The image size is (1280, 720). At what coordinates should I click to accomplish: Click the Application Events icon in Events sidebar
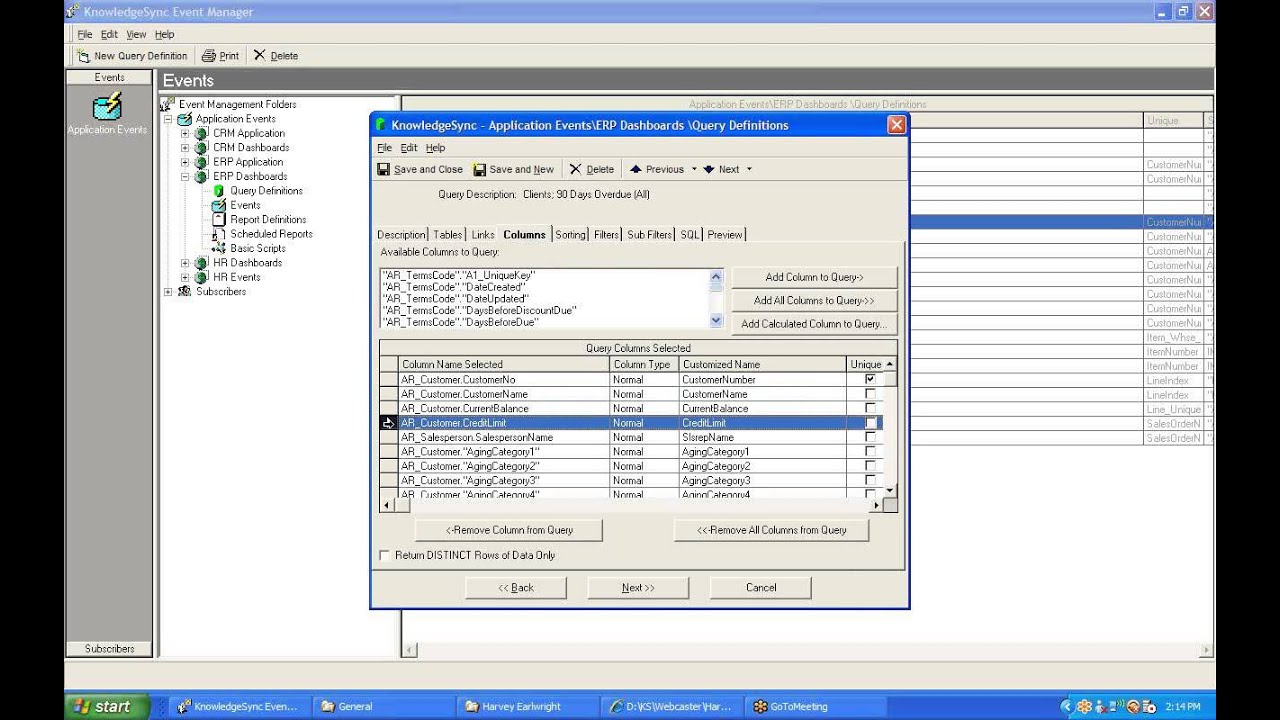(107, 105)
